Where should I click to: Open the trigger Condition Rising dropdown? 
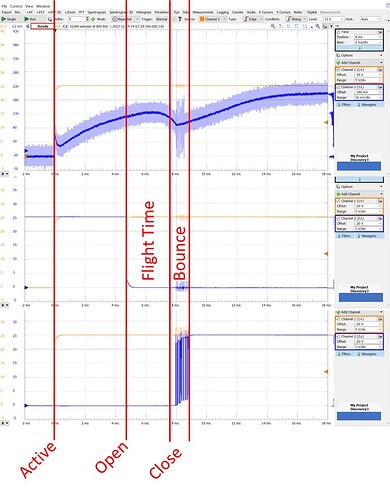pos(296,19)
